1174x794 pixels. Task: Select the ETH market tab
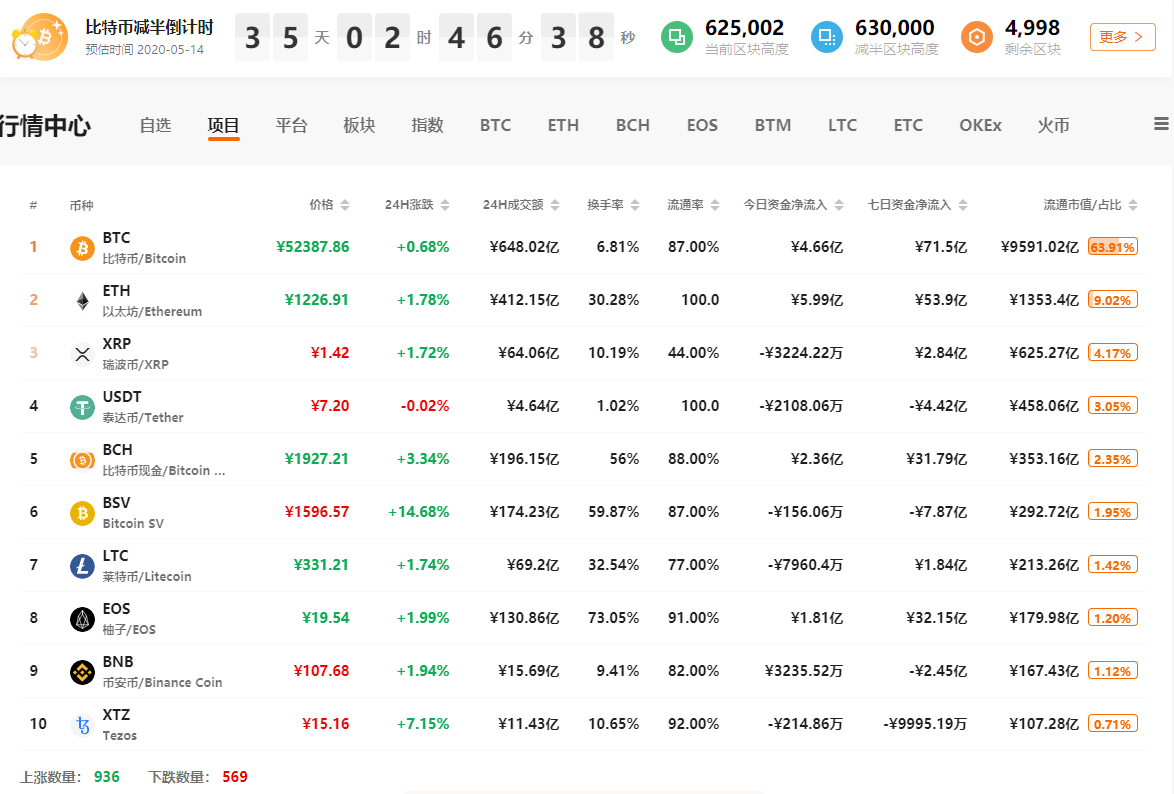(x=563, y=125)
